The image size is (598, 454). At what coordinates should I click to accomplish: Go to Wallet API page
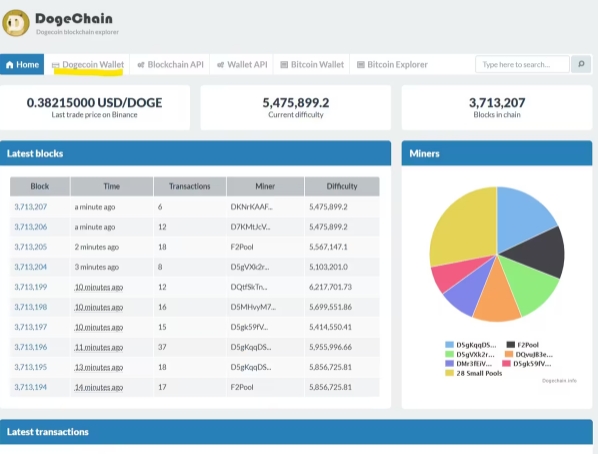click(242, 64)
